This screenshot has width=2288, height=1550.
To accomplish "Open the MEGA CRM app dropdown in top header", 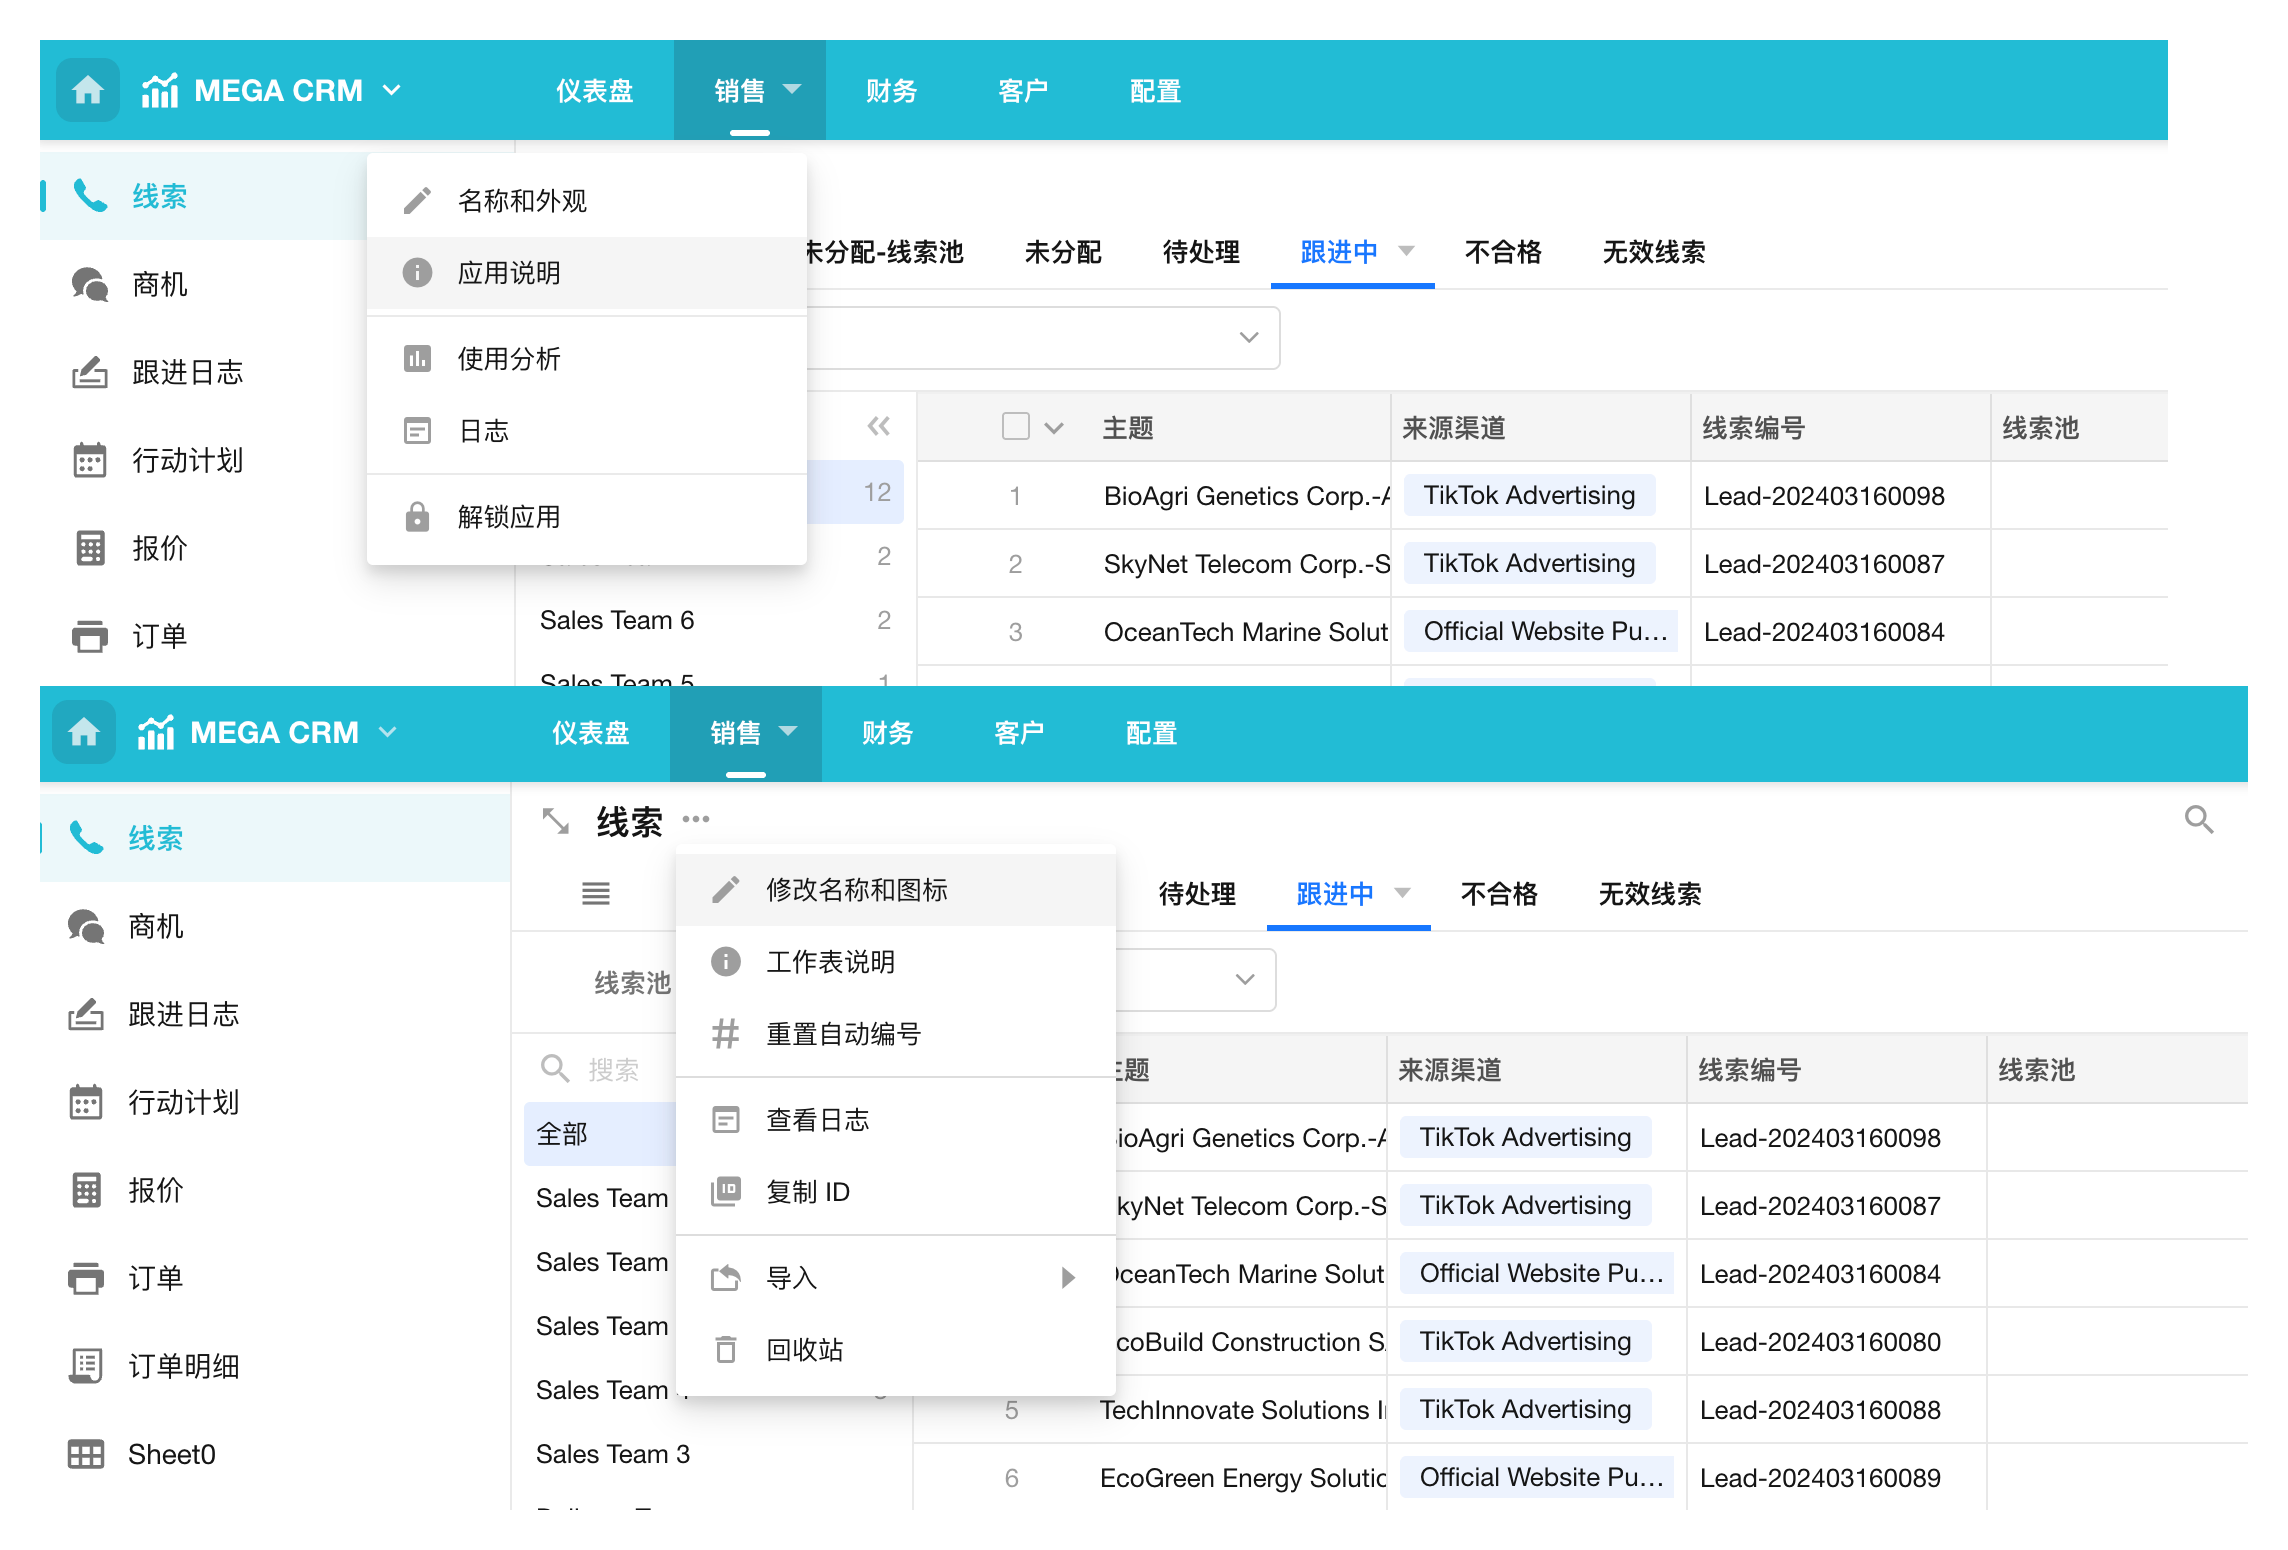I will pos(392,90).
